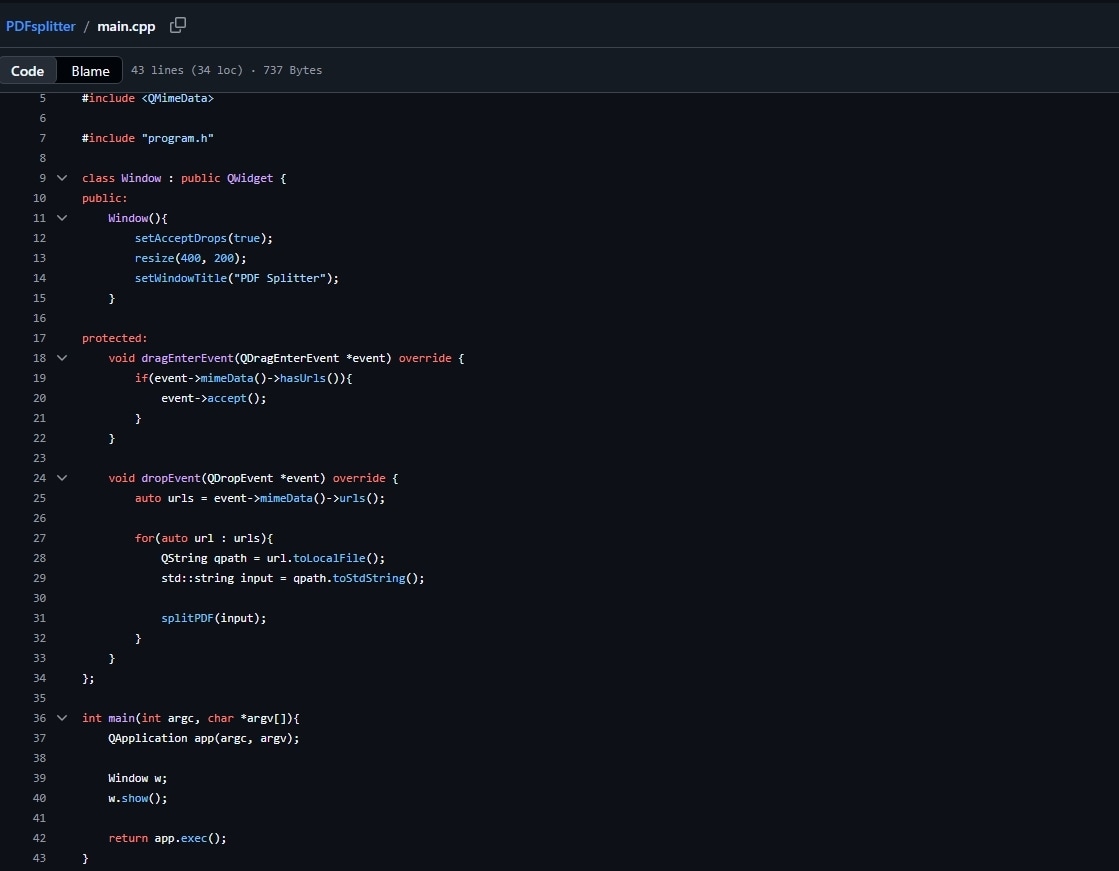Copy the file path icon next to main.cpp

pos(178,26)
